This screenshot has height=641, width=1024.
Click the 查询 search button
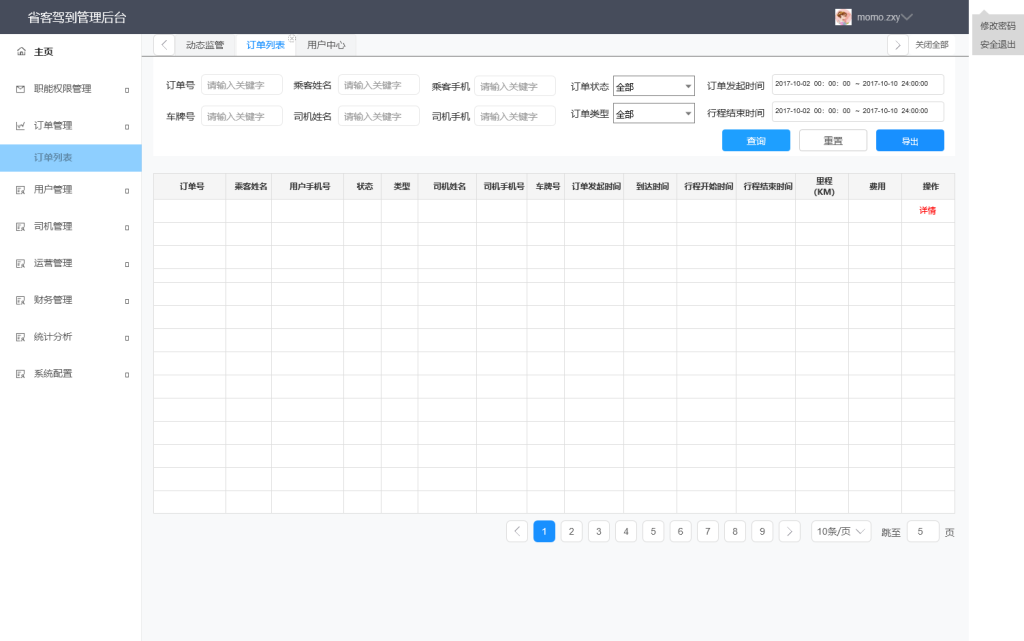[756, 141]
